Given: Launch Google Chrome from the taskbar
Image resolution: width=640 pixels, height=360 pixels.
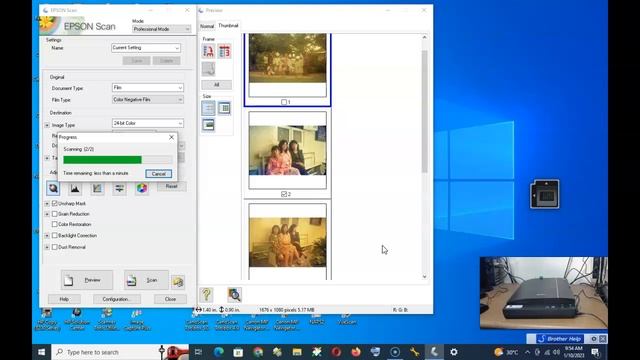Looking at the screenshot, I should point(258,352).
